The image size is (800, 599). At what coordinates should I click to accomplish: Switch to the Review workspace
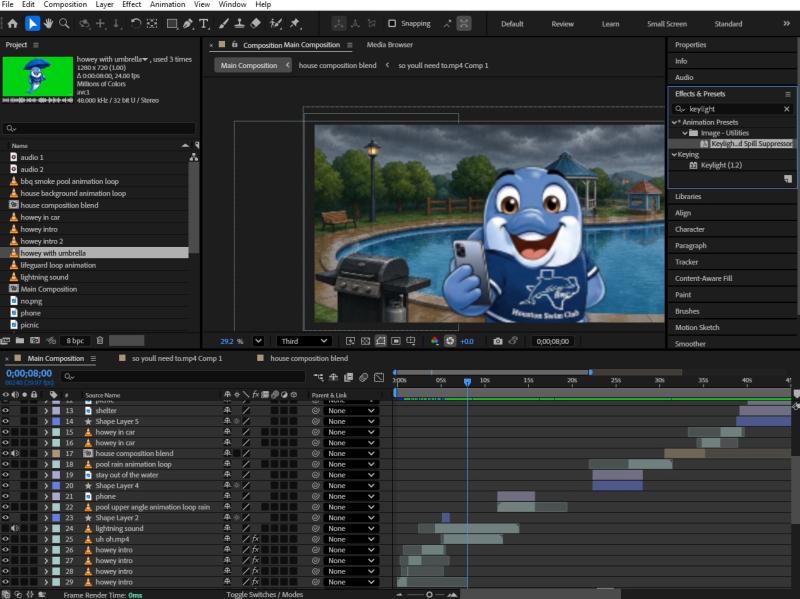562,24
